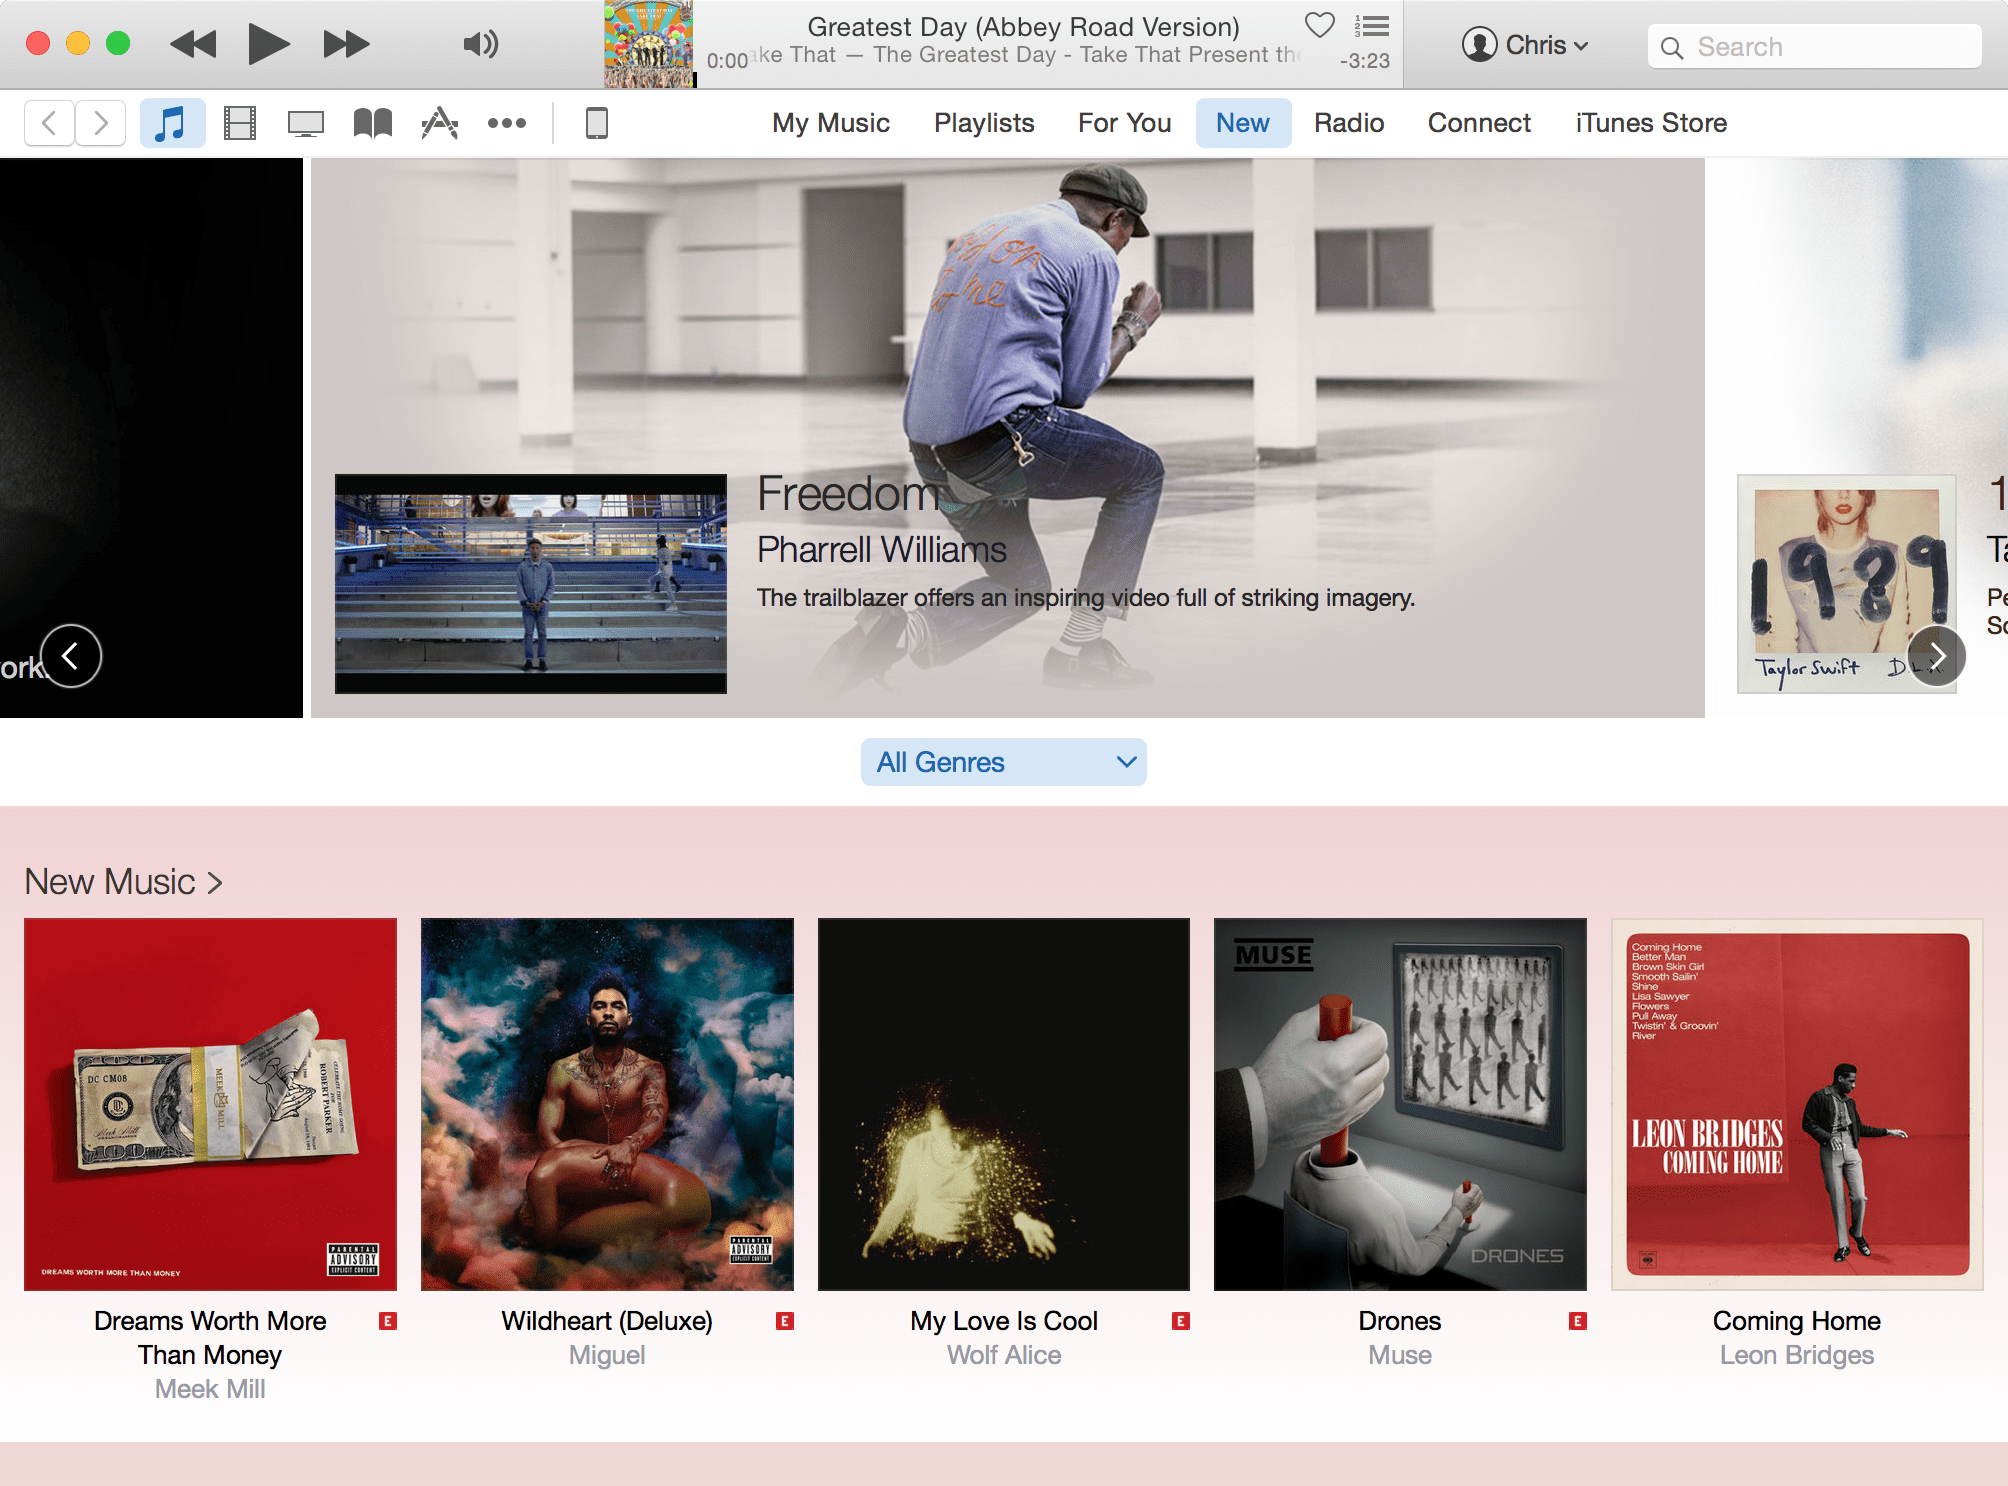
Task: Open the iTunes Store tab
Action: click(1651, 123)
